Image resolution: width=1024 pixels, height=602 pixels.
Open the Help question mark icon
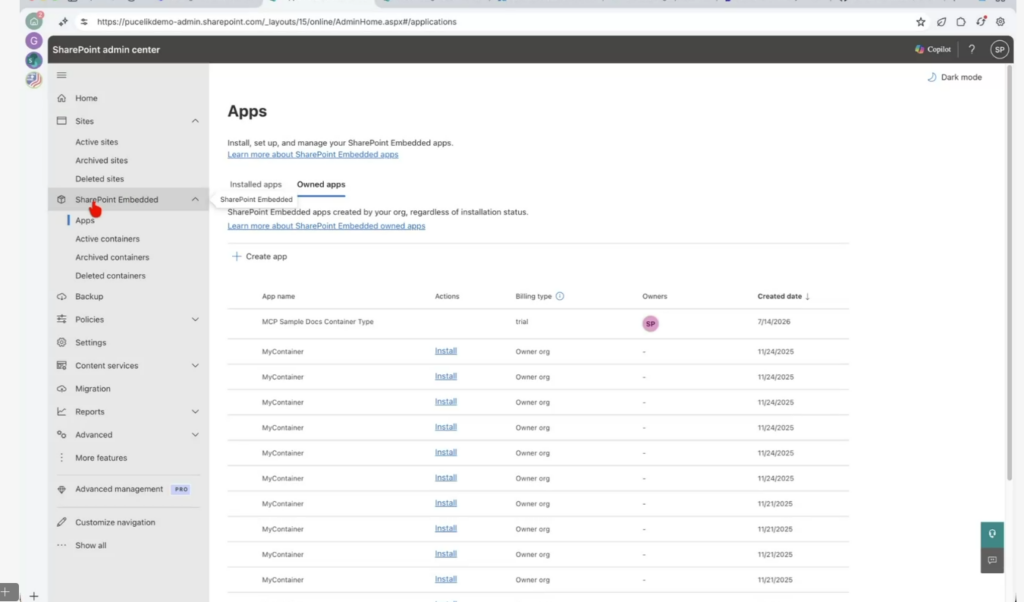click(972, 49)
